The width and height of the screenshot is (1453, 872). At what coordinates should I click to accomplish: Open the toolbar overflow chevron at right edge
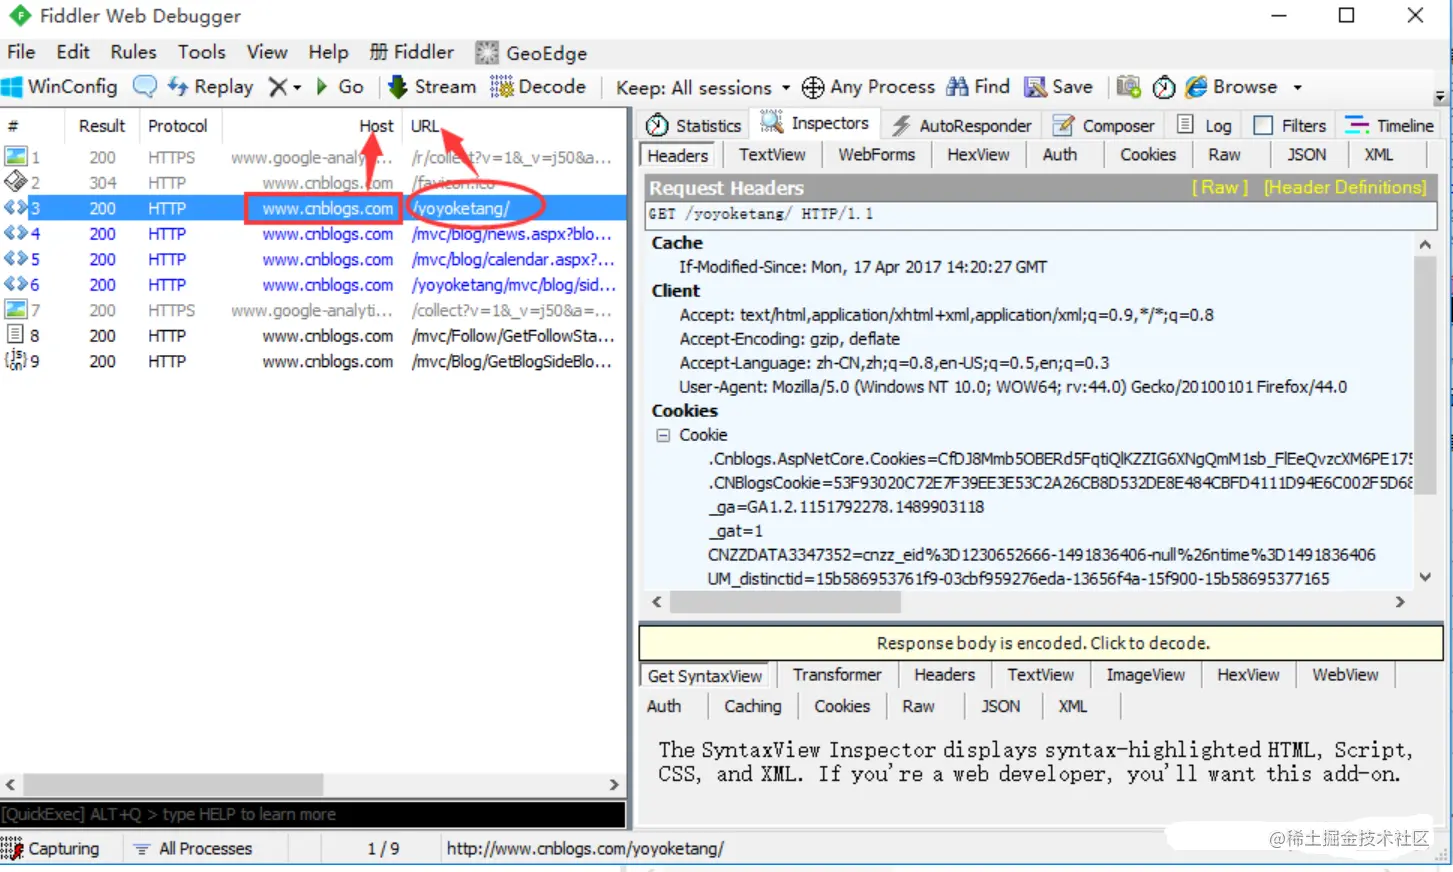(x=1440, y=98)
